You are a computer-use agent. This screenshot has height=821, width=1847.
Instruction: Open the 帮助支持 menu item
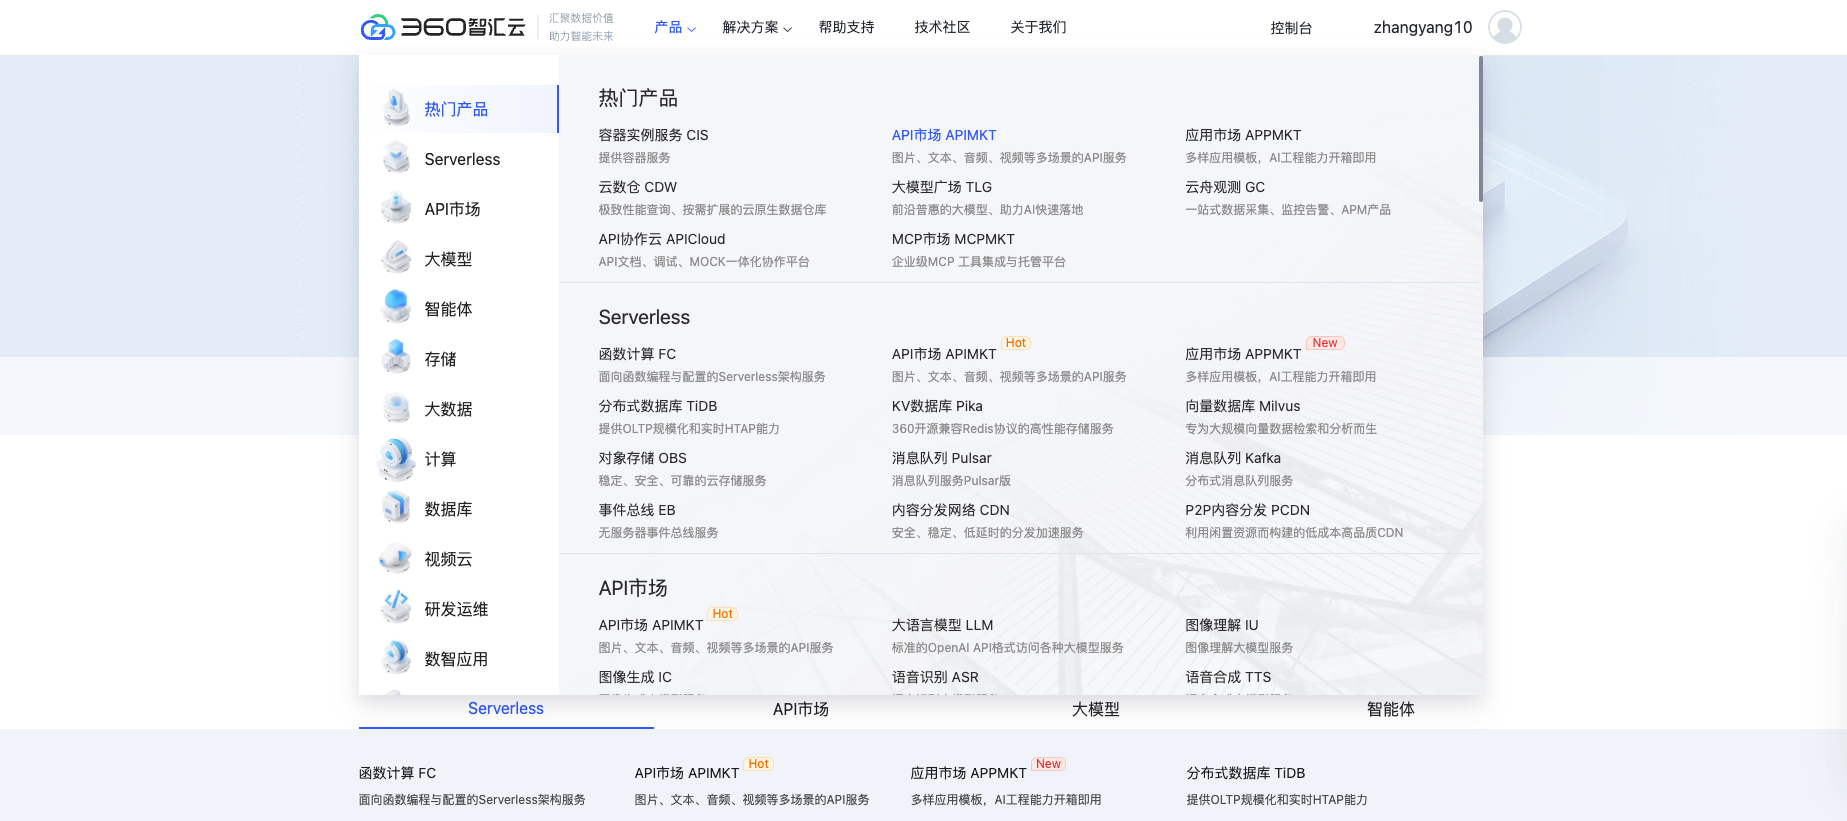click(846, 27)
